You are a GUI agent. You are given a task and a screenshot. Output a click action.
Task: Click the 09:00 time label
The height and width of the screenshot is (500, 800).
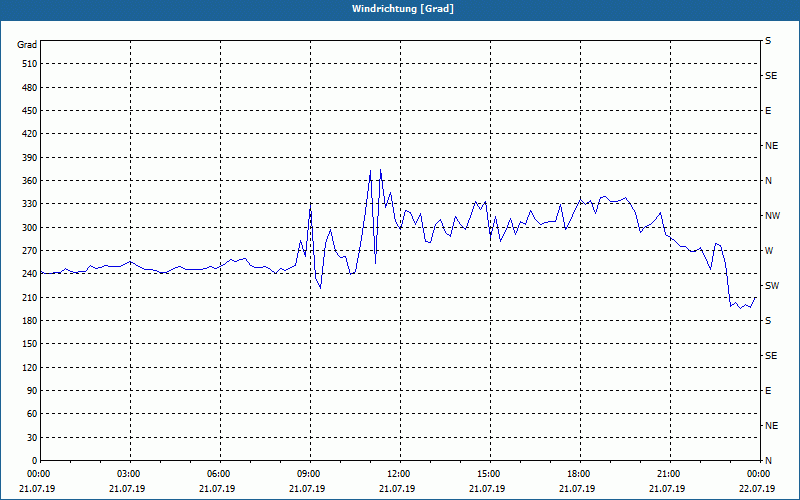(x=310, y=474)
